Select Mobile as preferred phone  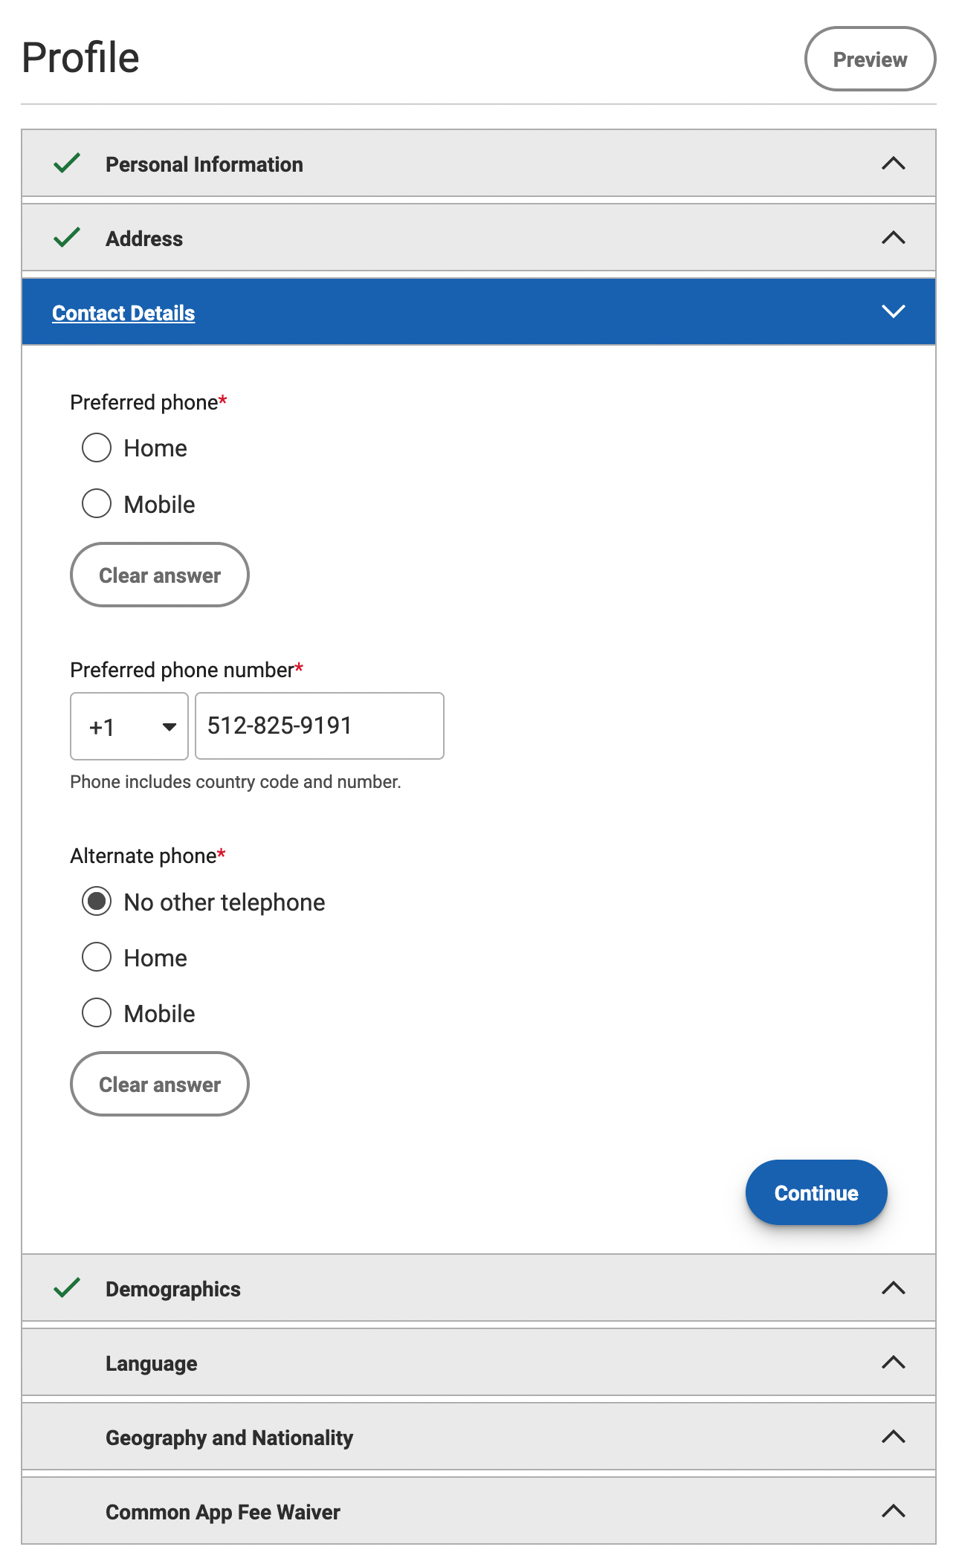click(x=96, y=503)
